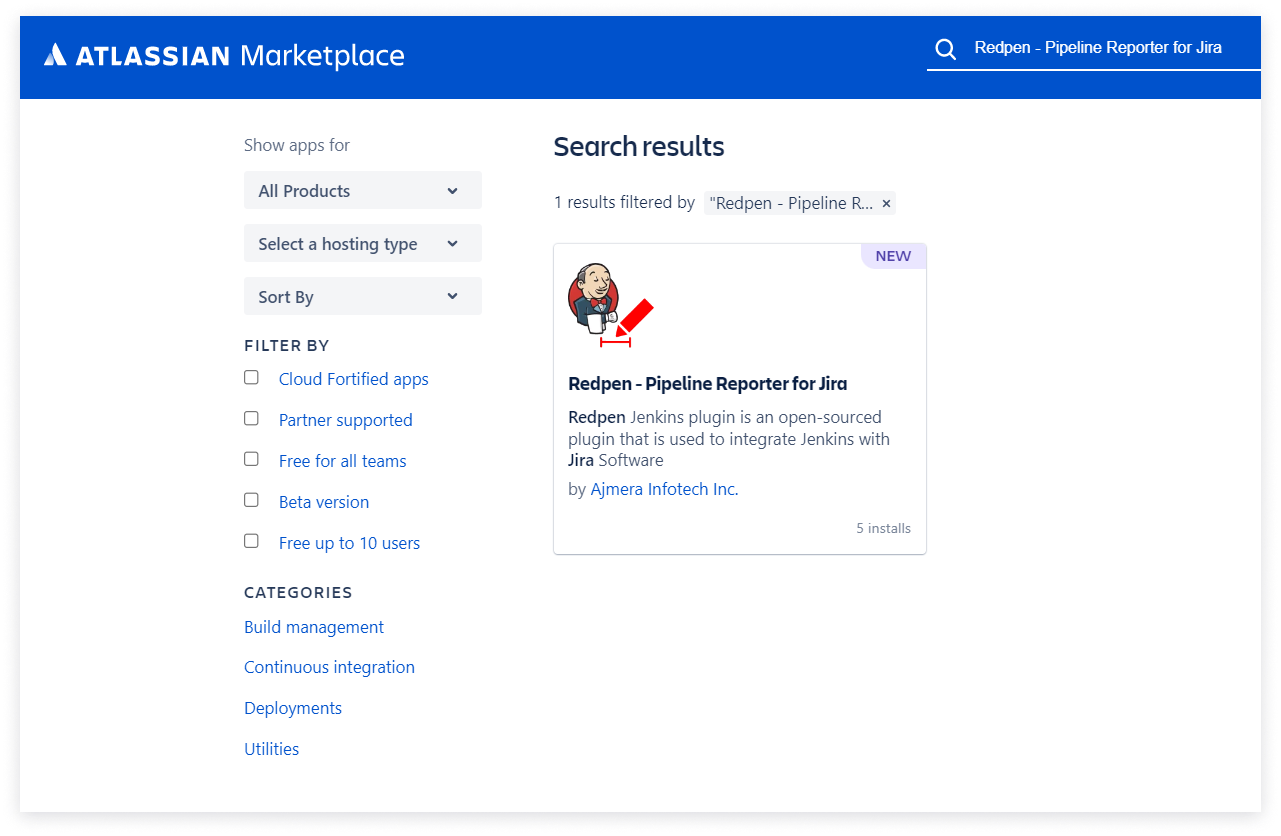Click the "5 installs" text
Viewport: 1281px width, 836px height.
pyautogui.click(x=884, y=528)
